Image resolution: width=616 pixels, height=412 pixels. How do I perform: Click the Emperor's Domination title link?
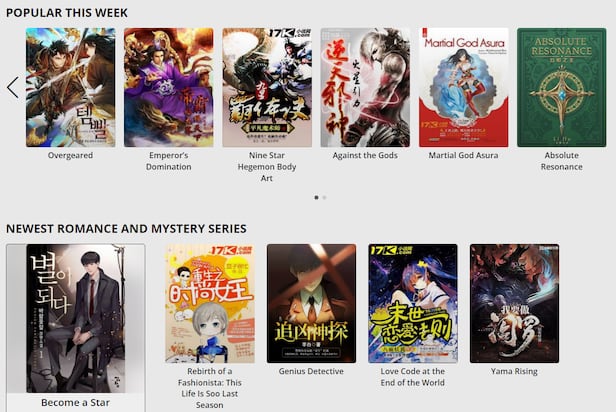point(169,161)
